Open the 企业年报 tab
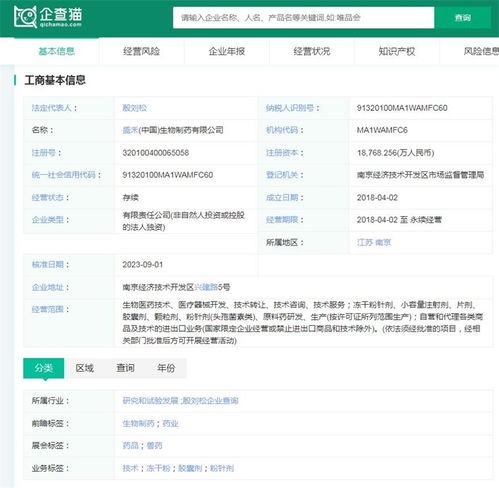499x488 pixels. [227, 51]
